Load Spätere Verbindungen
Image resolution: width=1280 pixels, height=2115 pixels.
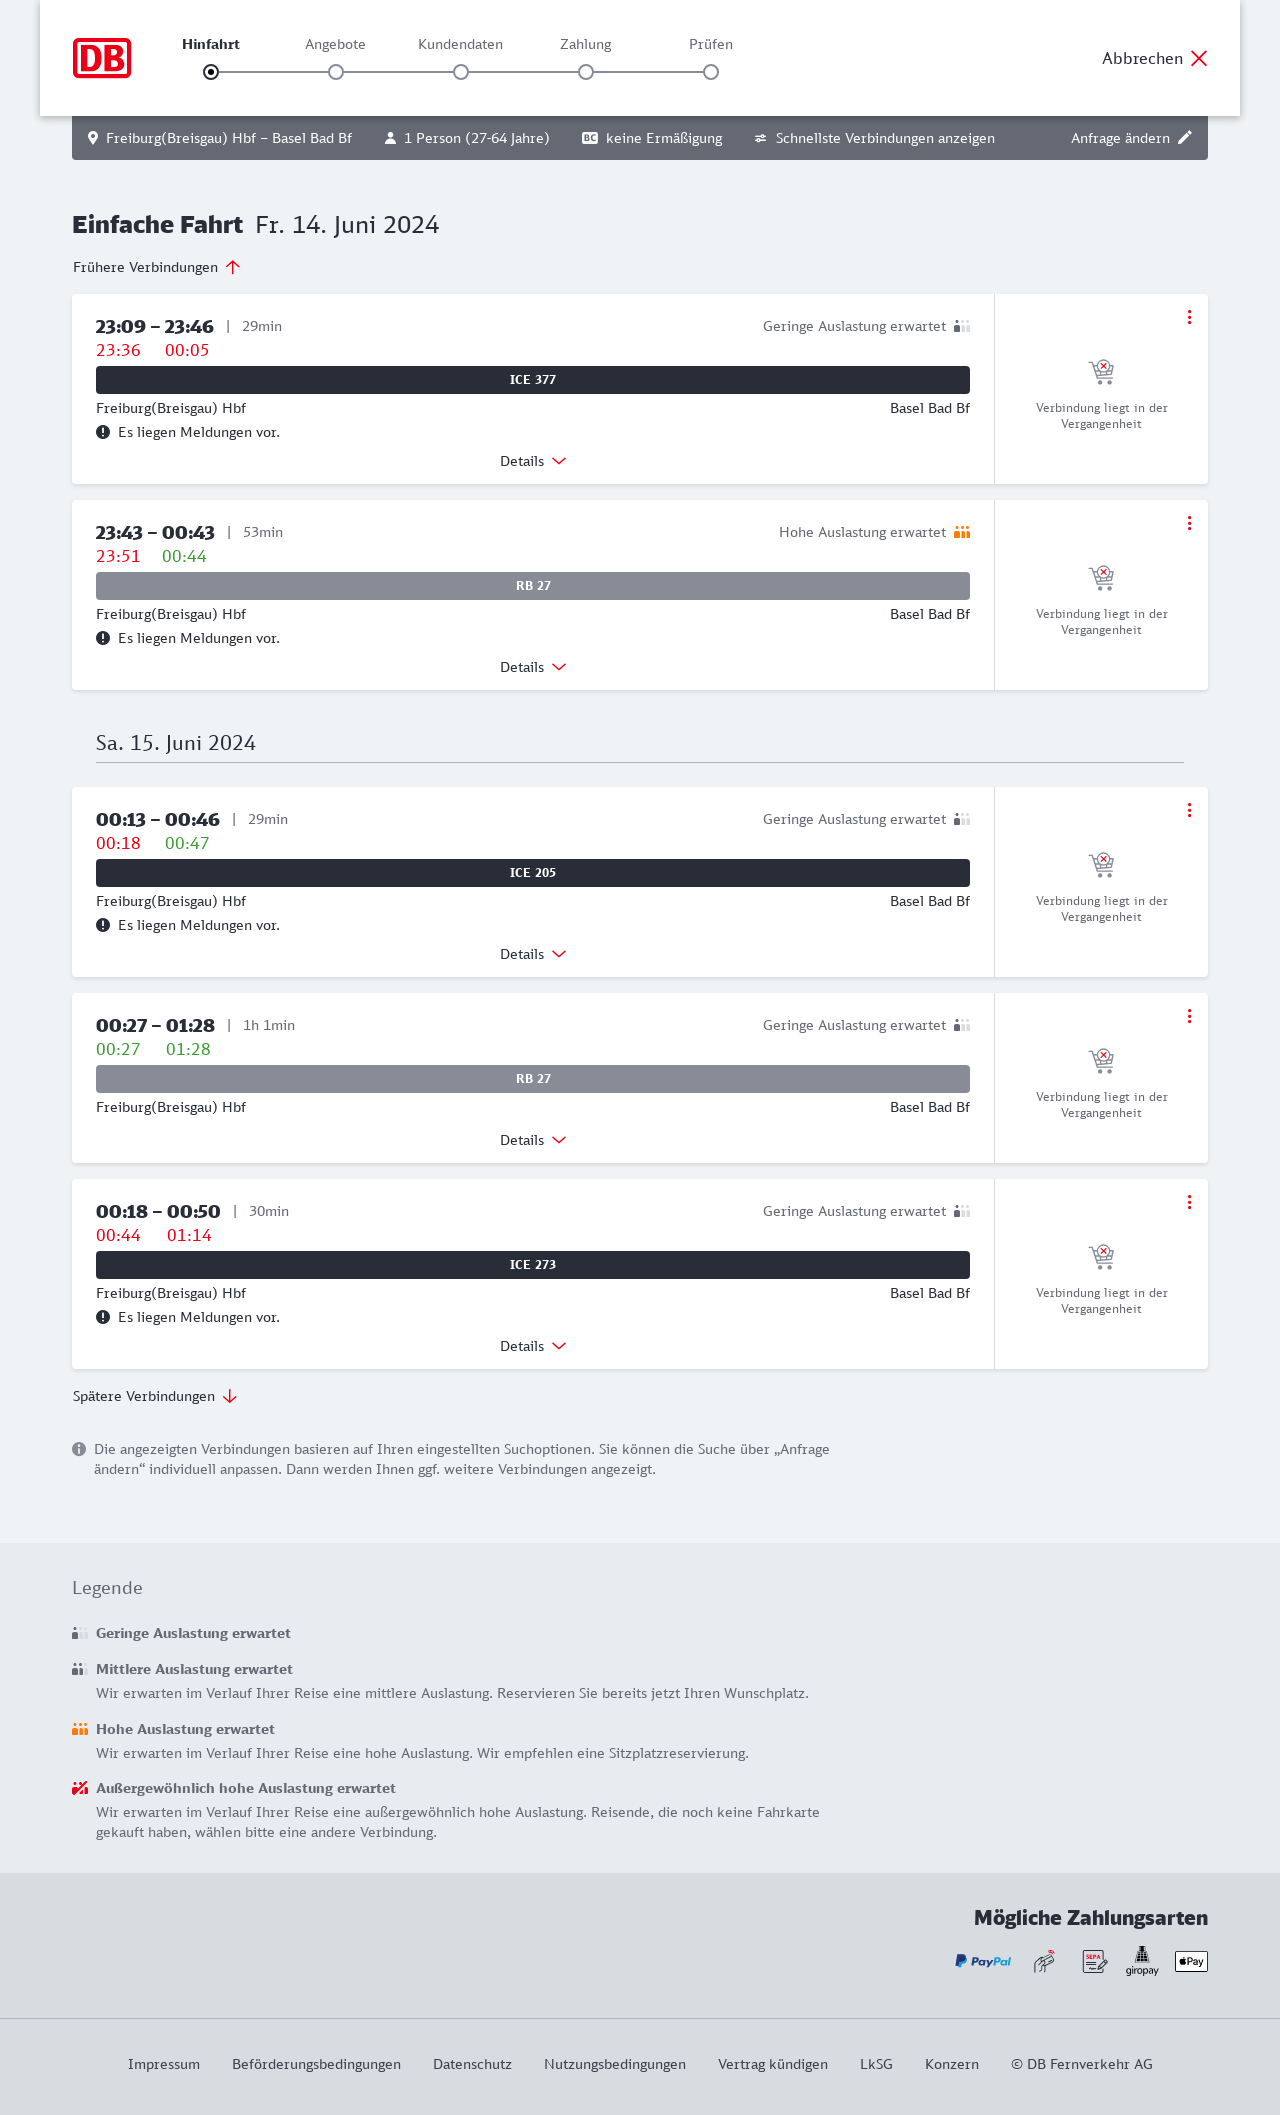(154, 1396)
